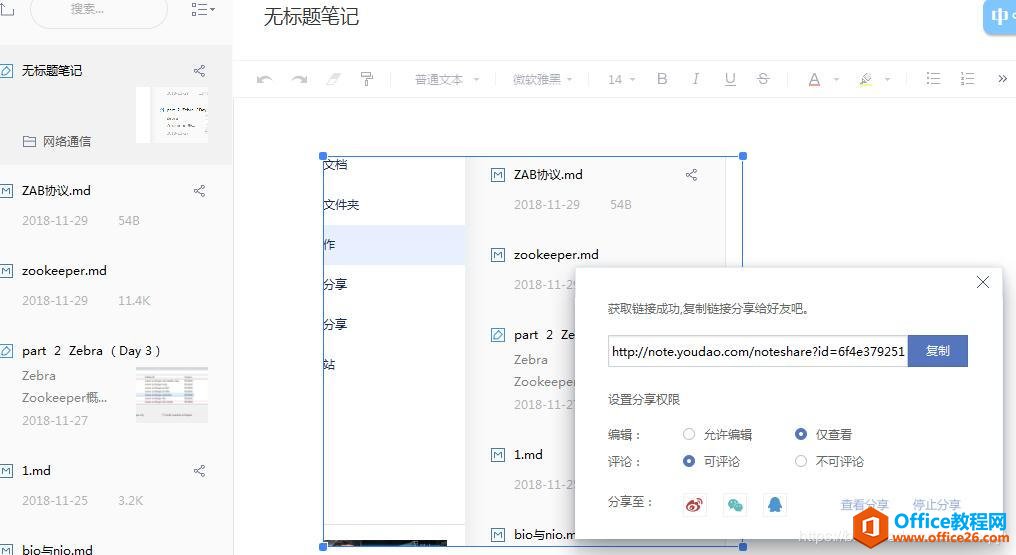
Task: Insert a bulleted list
Action: point(933,79)
